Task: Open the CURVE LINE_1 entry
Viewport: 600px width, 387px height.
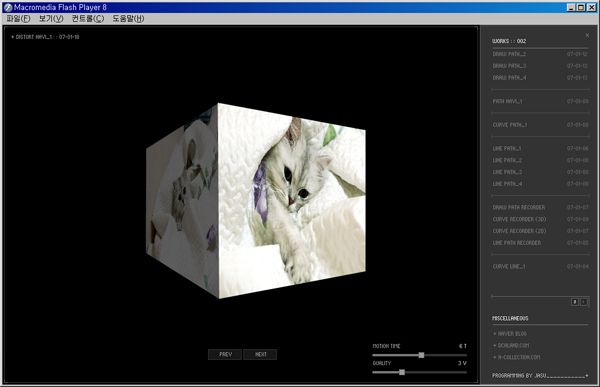Action: pos(540,266)
